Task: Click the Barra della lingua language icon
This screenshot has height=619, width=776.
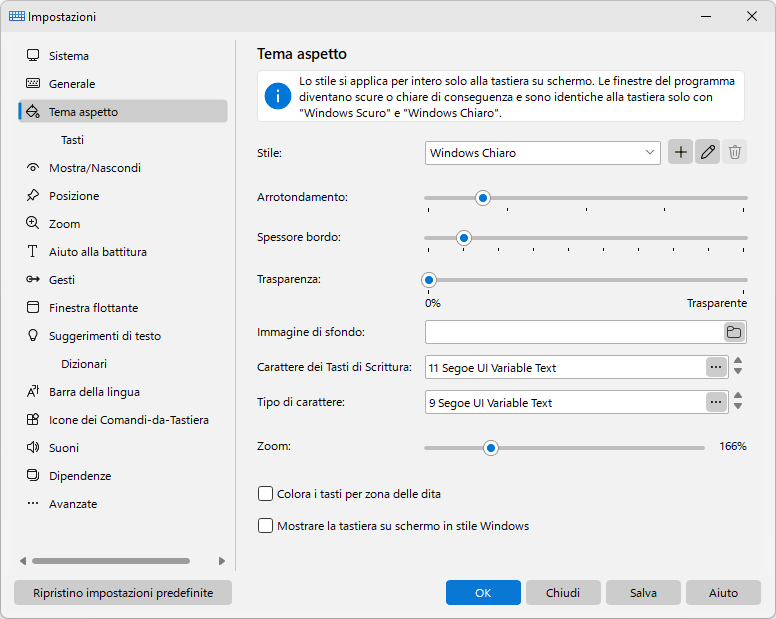Action: [33, 391]
